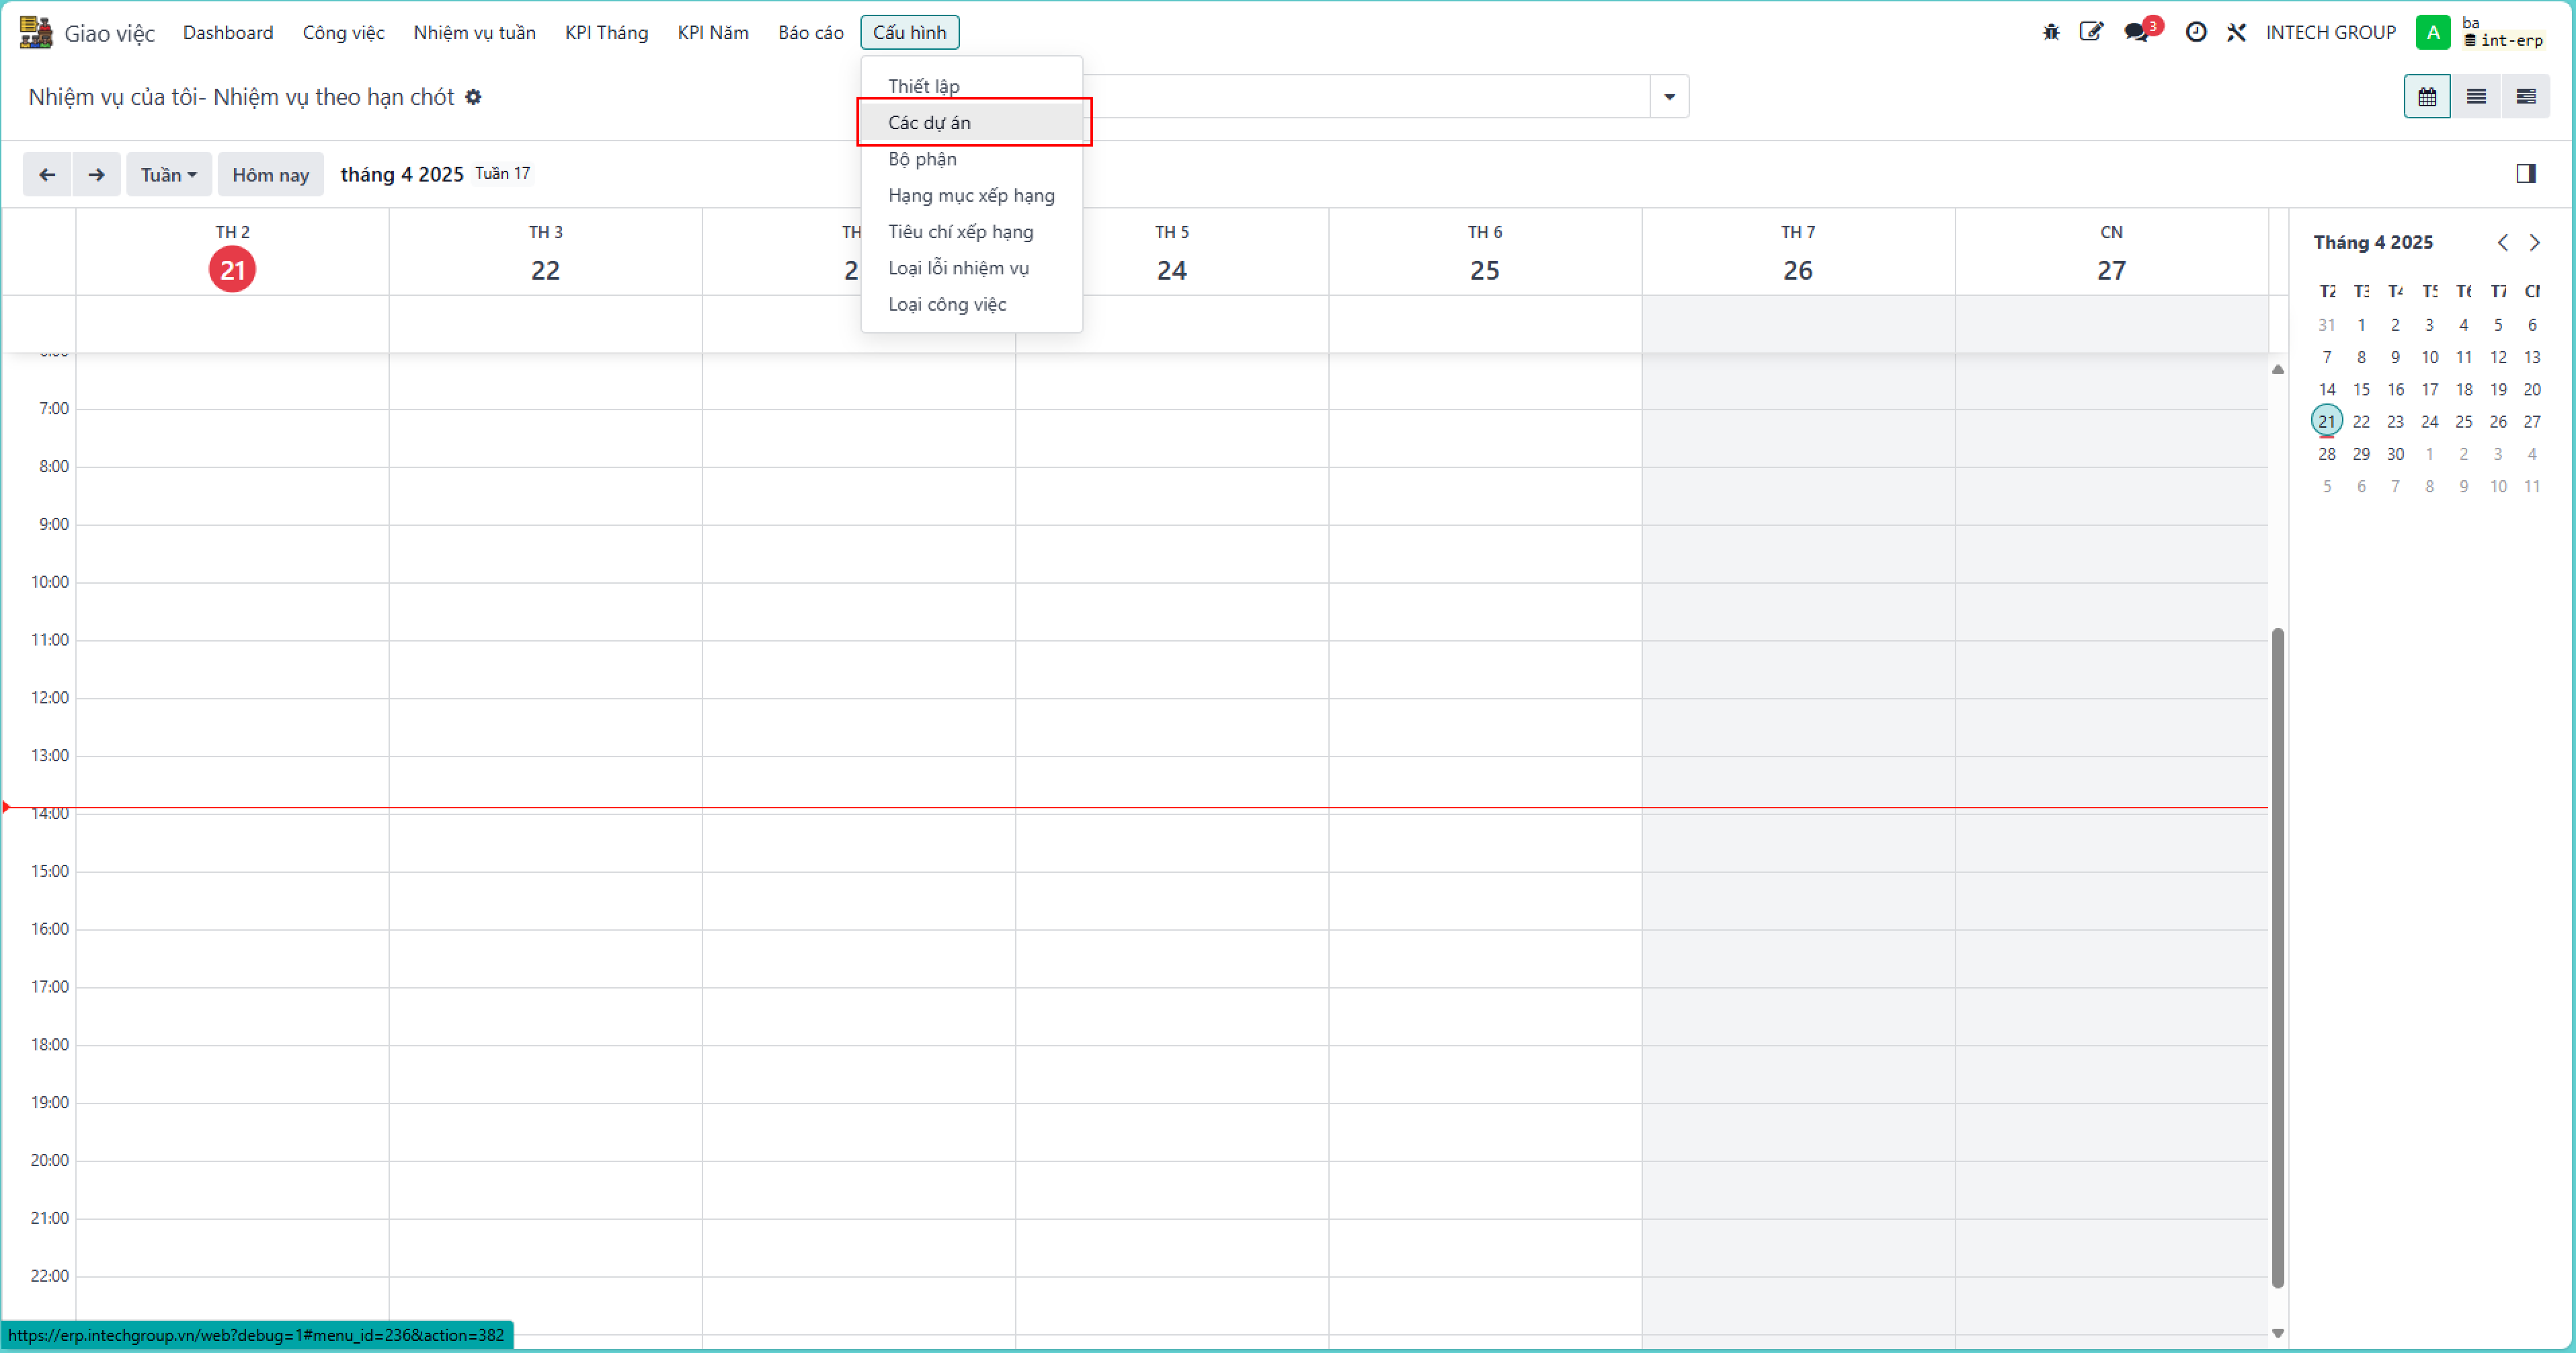Open the Nhiệm vụ tuần menu
Image resolution: width=2576 pixels, height=1353 pixels.
click(475, 32)
